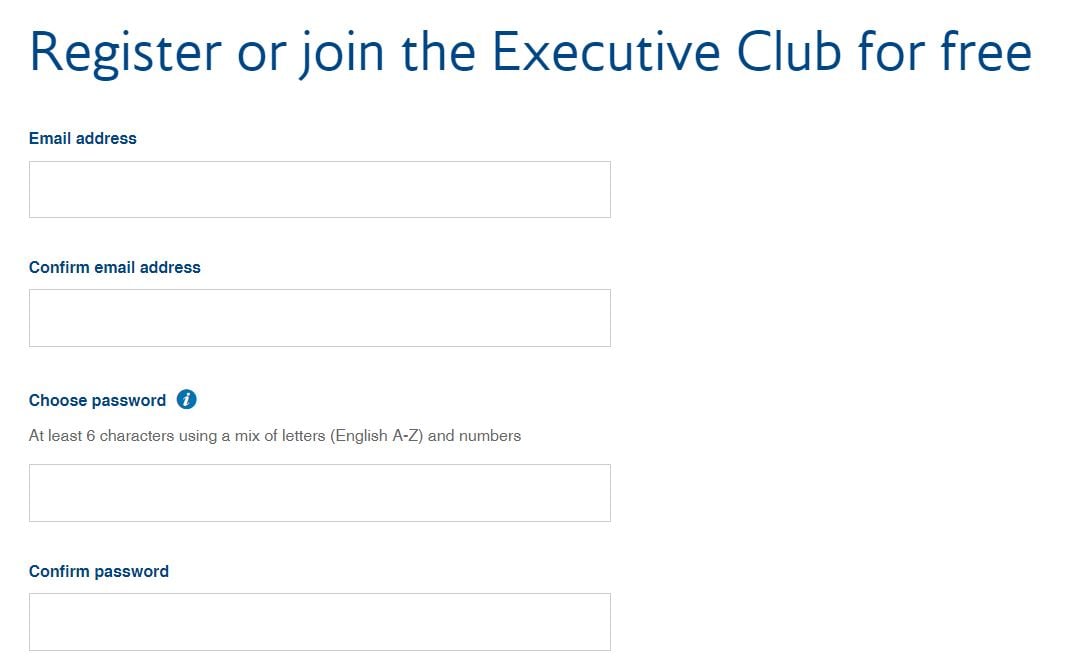This screenshot has width=1091, height=660.
Task: Click the field below the password hint
Action: 319,492
